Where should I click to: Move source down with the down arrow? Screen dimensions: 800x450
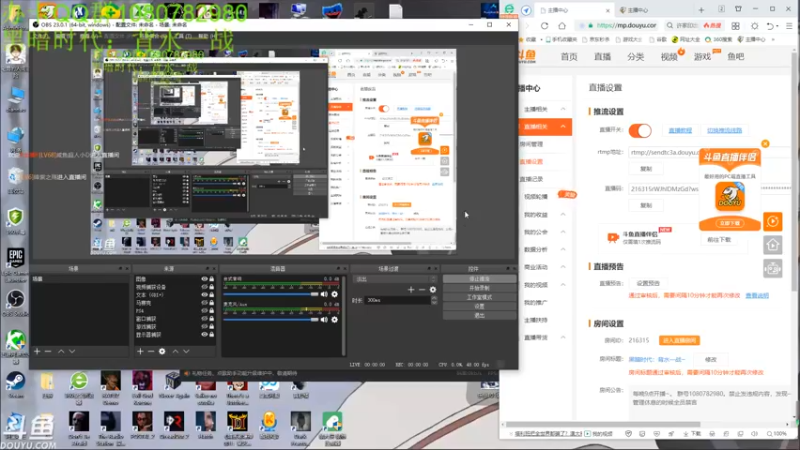click(x=186, y=352)
